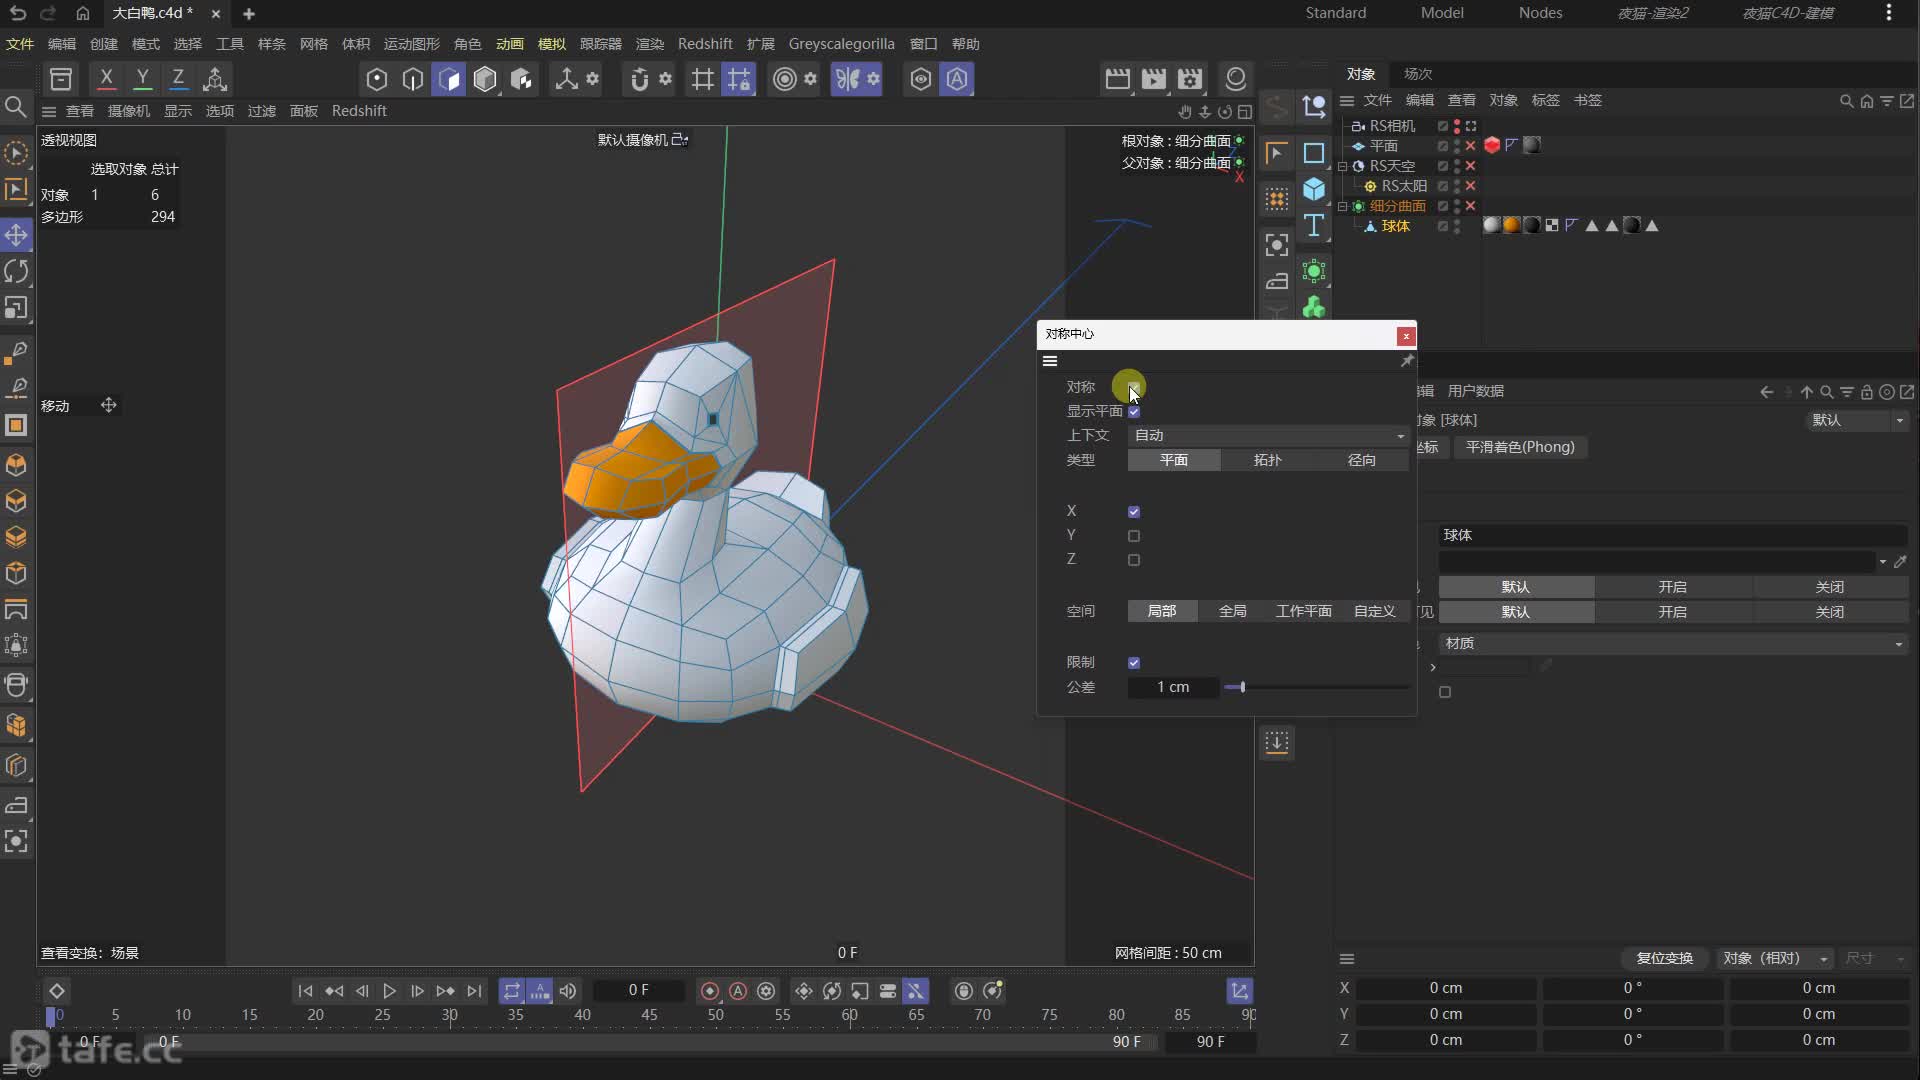Open render settings clapperboard with gear
The height and width of the screenshot is (1080, 1920).
click(1190, 79)
